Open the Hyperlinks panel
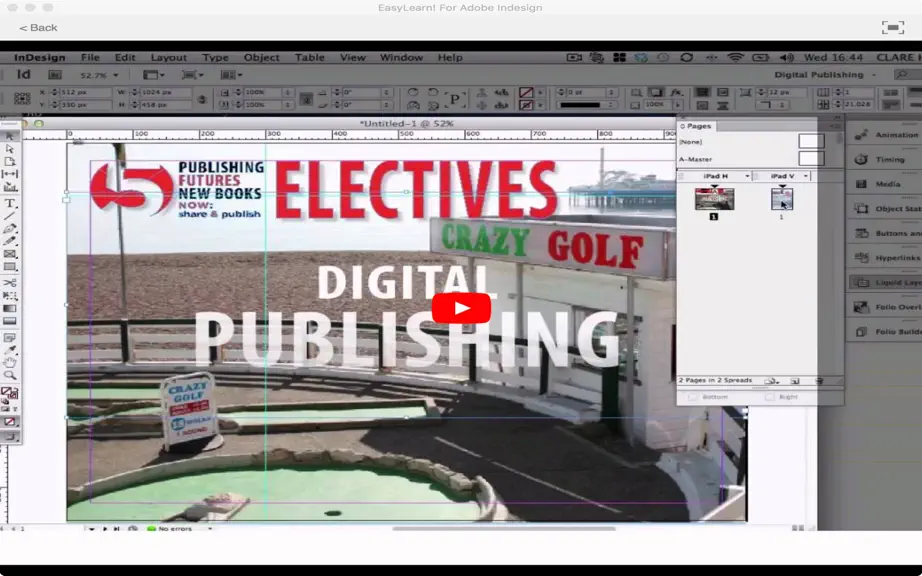The height and width of the screenshot is (576, 922). (x=886, y=257)
